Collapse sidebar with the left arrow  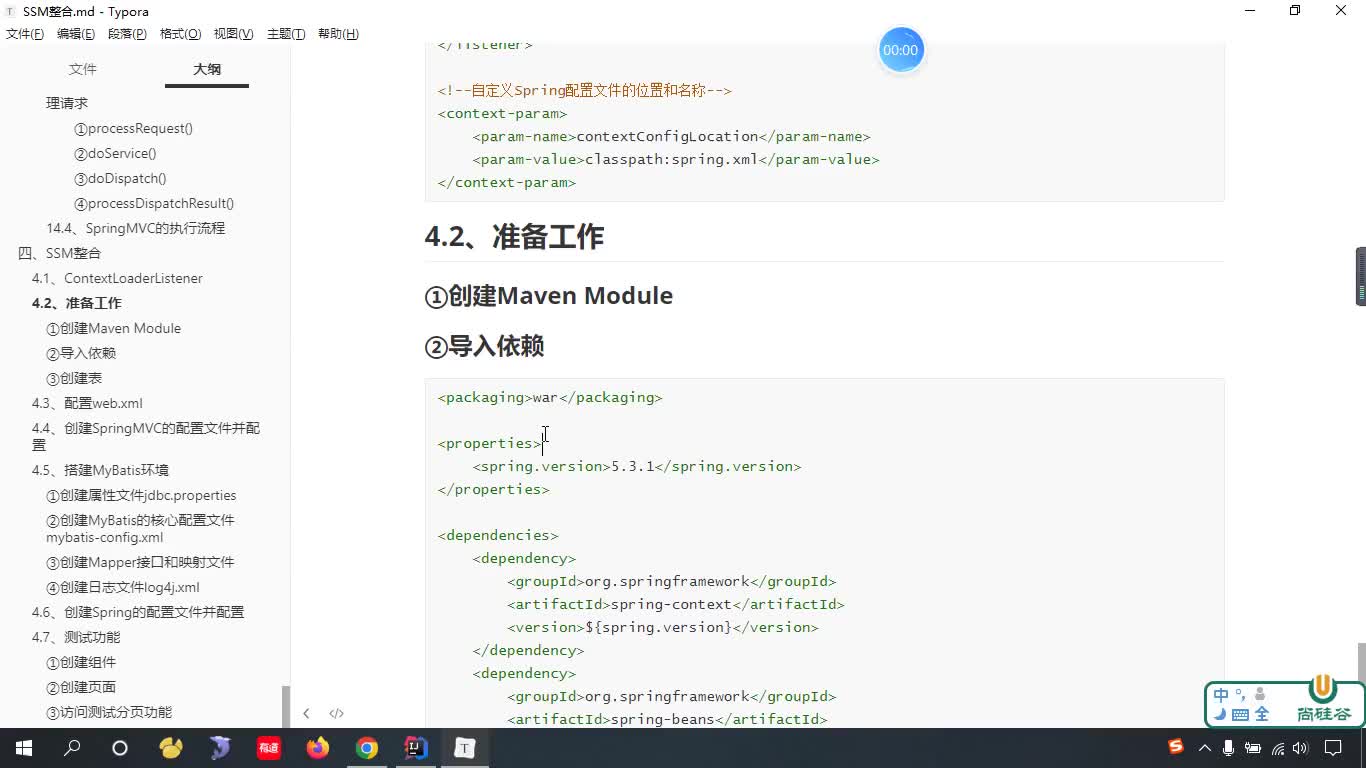pos(306,713)
